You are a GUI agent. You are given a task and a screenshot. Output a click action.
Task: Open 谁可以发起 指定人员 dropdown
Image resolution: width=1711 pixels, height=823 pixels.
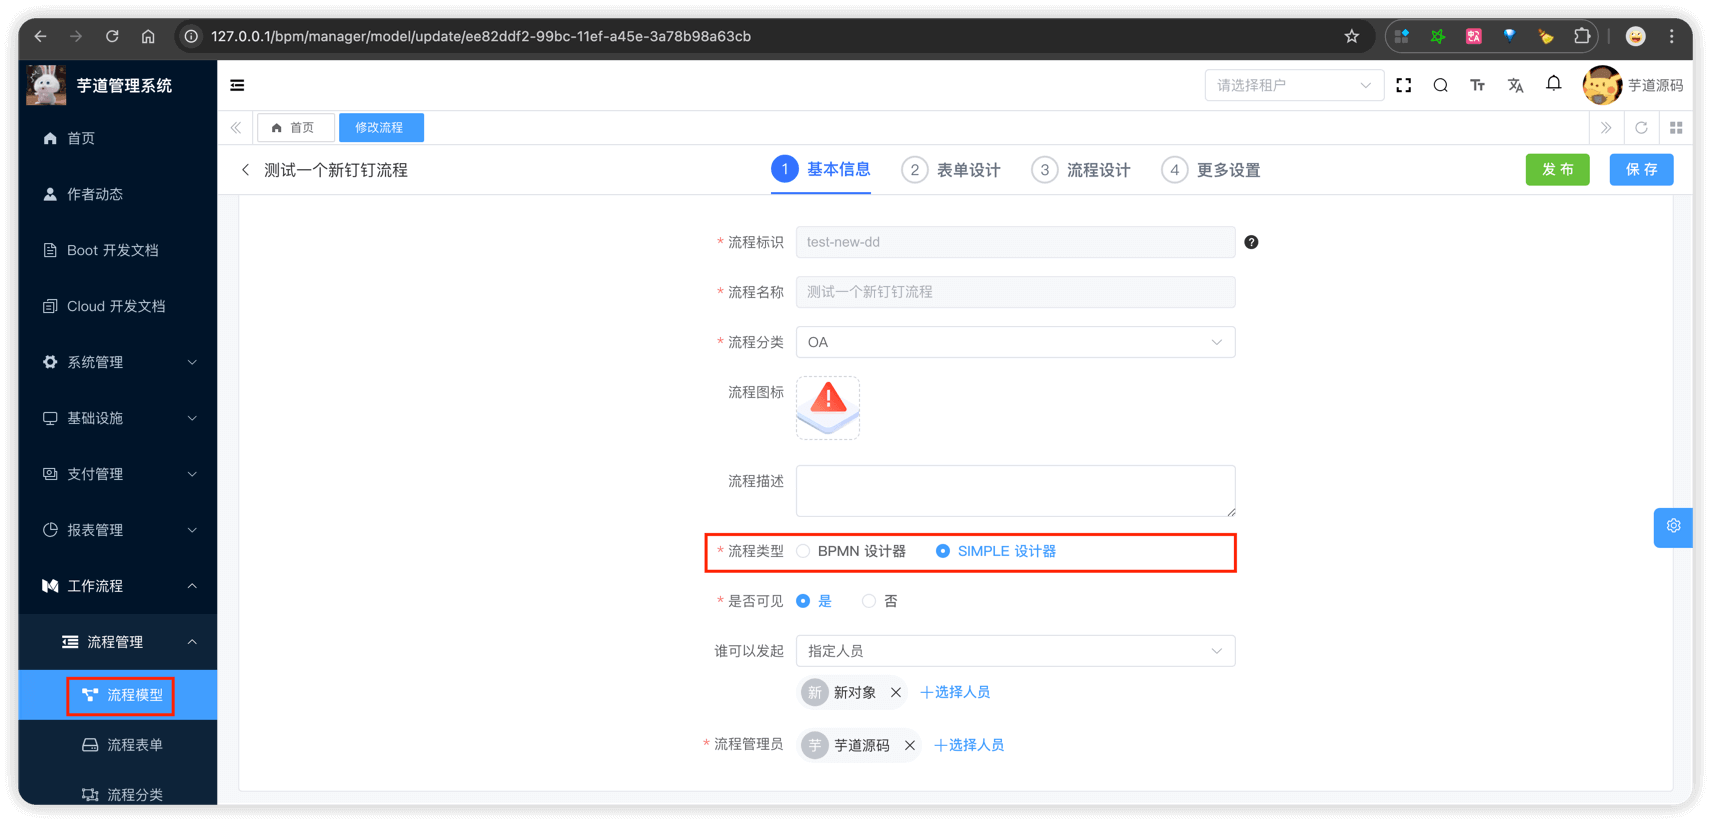tap(1015, 651)
